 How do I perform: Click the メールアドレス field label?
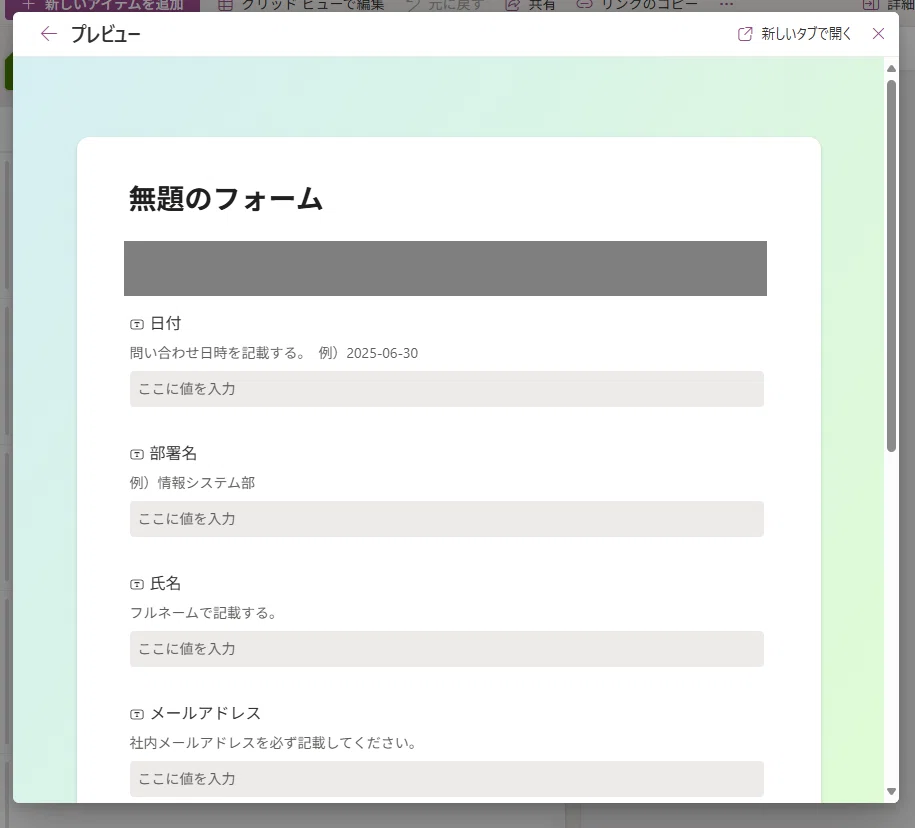tap(205, 714)
